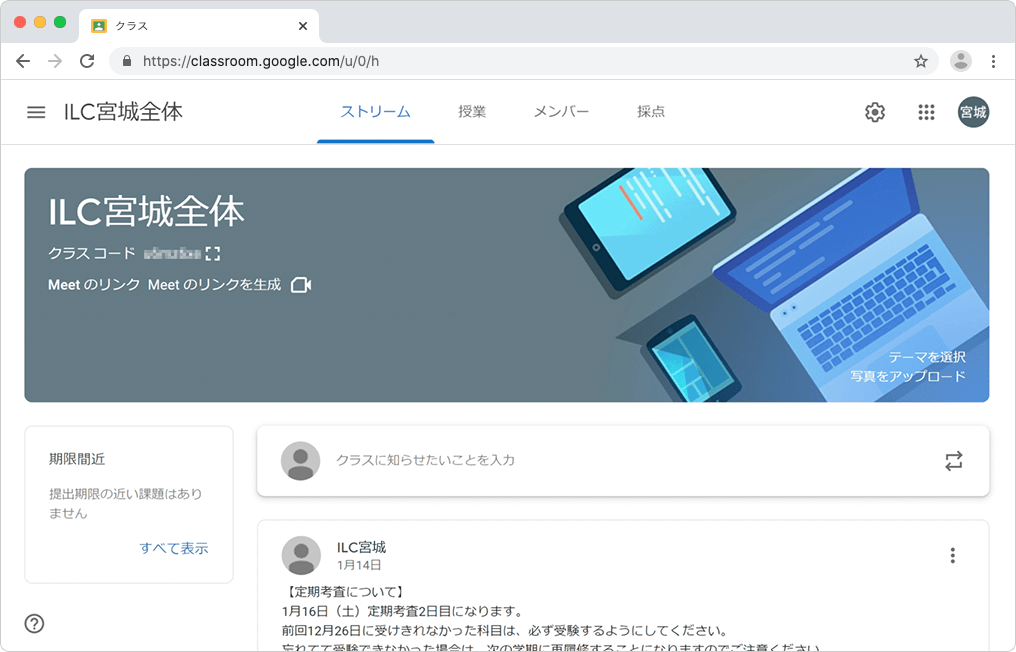Click the grey avatar beside the announcement field

coord(300,461)
